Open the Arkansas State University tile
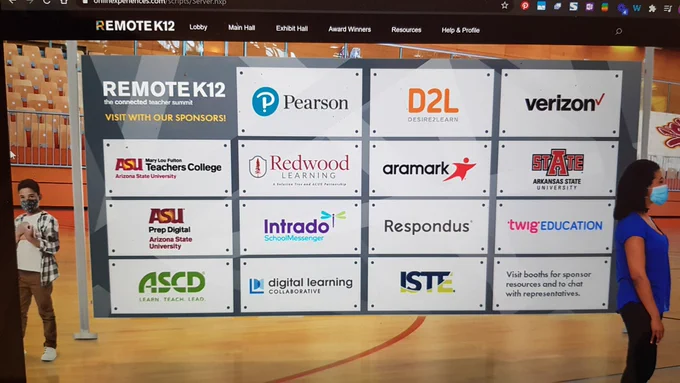680x383 pixels. [x=557, y=169]
